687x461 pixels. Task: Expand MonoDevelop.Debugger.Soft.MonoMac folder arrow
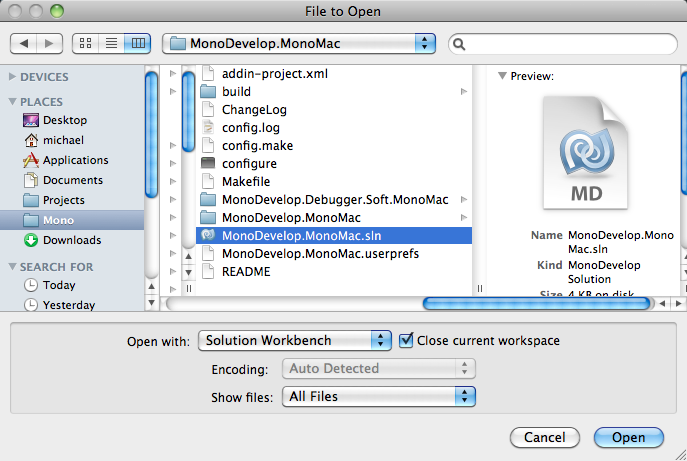[464, 200]
